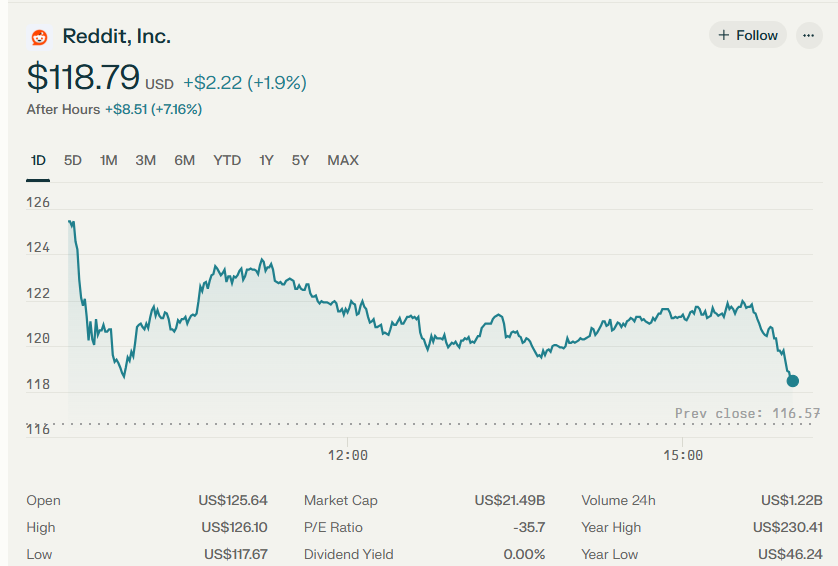Click the Market Cap label

(340, 500)
